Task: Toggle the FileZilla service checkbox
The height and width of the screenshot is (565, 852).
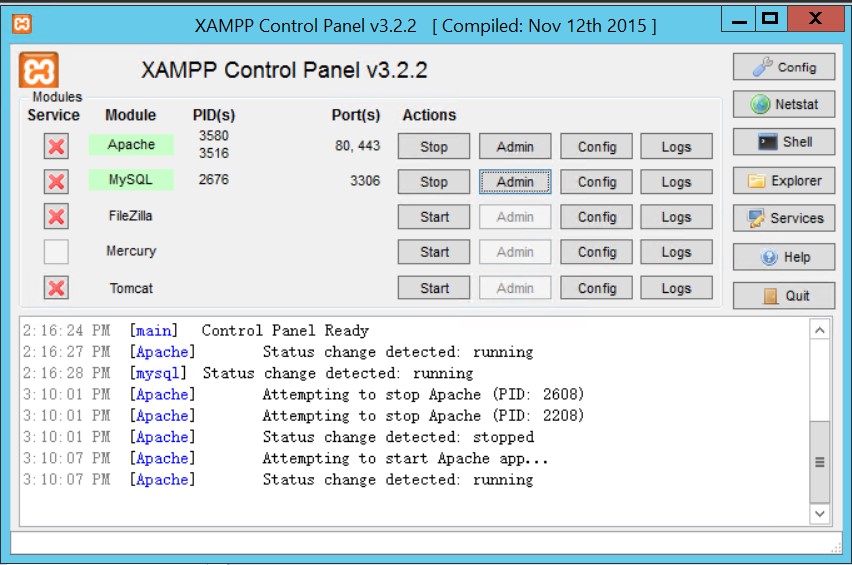Action: (x=56, y=217)
